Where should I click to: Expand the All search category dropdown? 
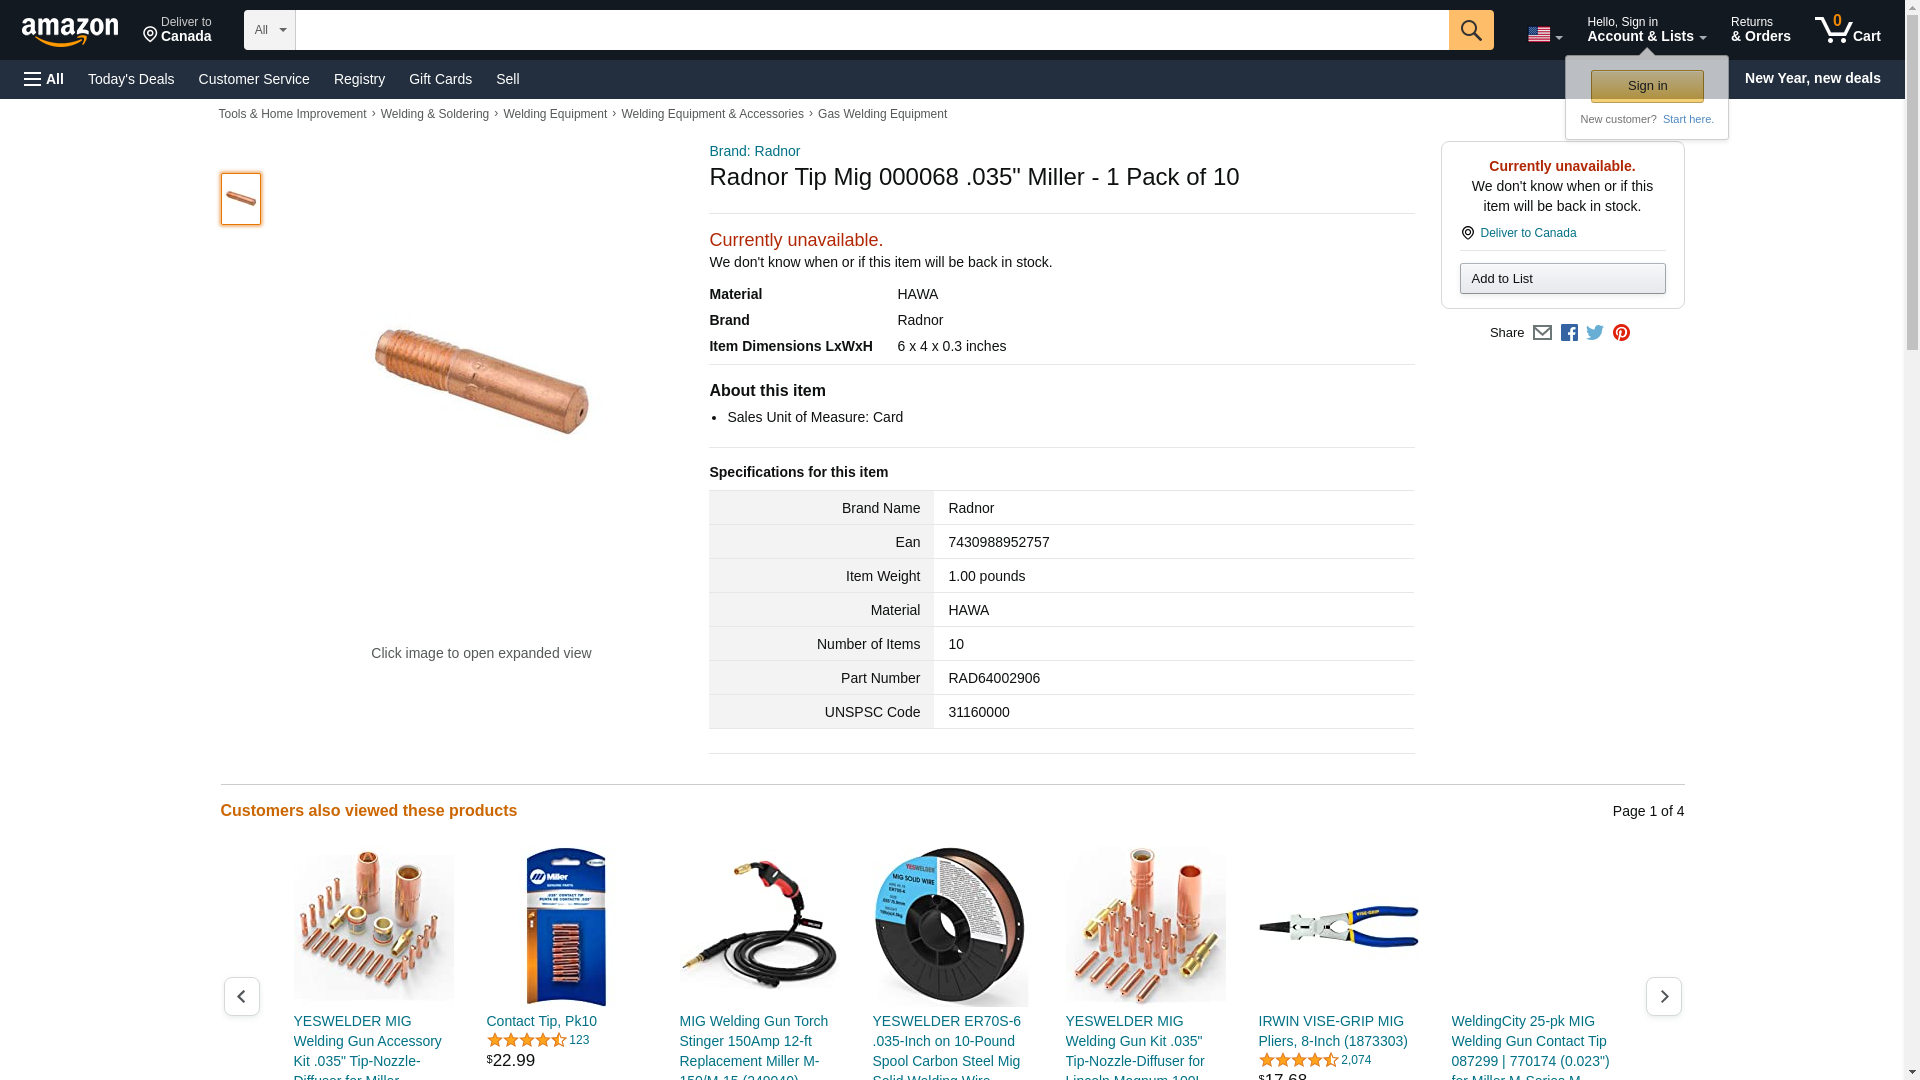[x=269, y=30]
